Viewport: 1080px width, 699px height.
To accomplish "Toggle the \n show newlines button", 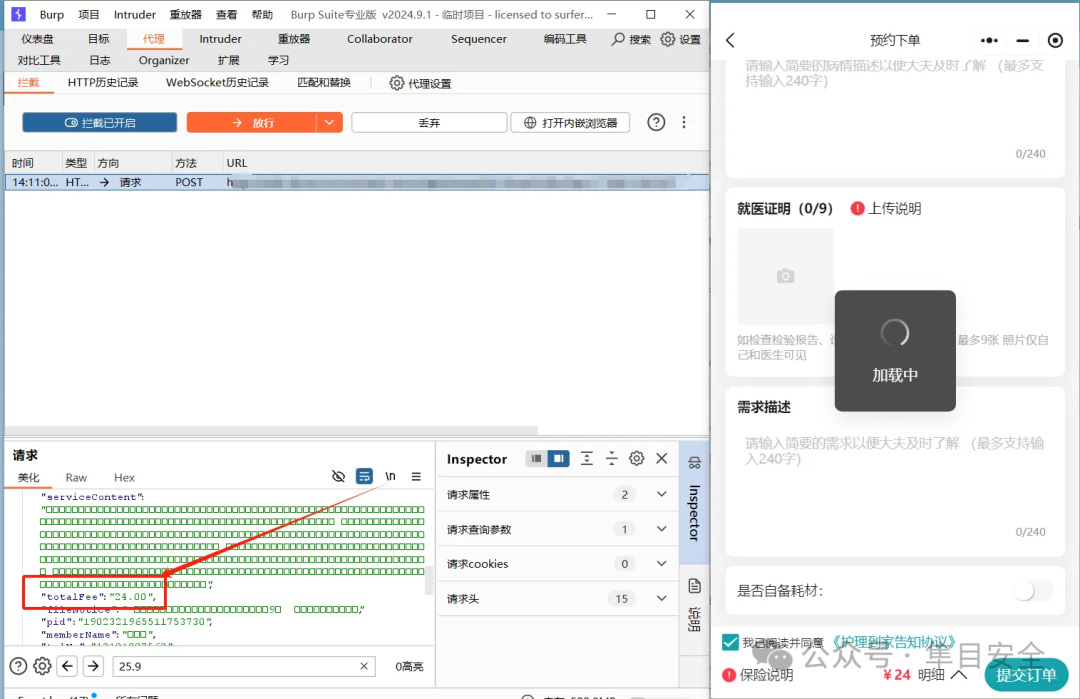I will tap(391, 477).
